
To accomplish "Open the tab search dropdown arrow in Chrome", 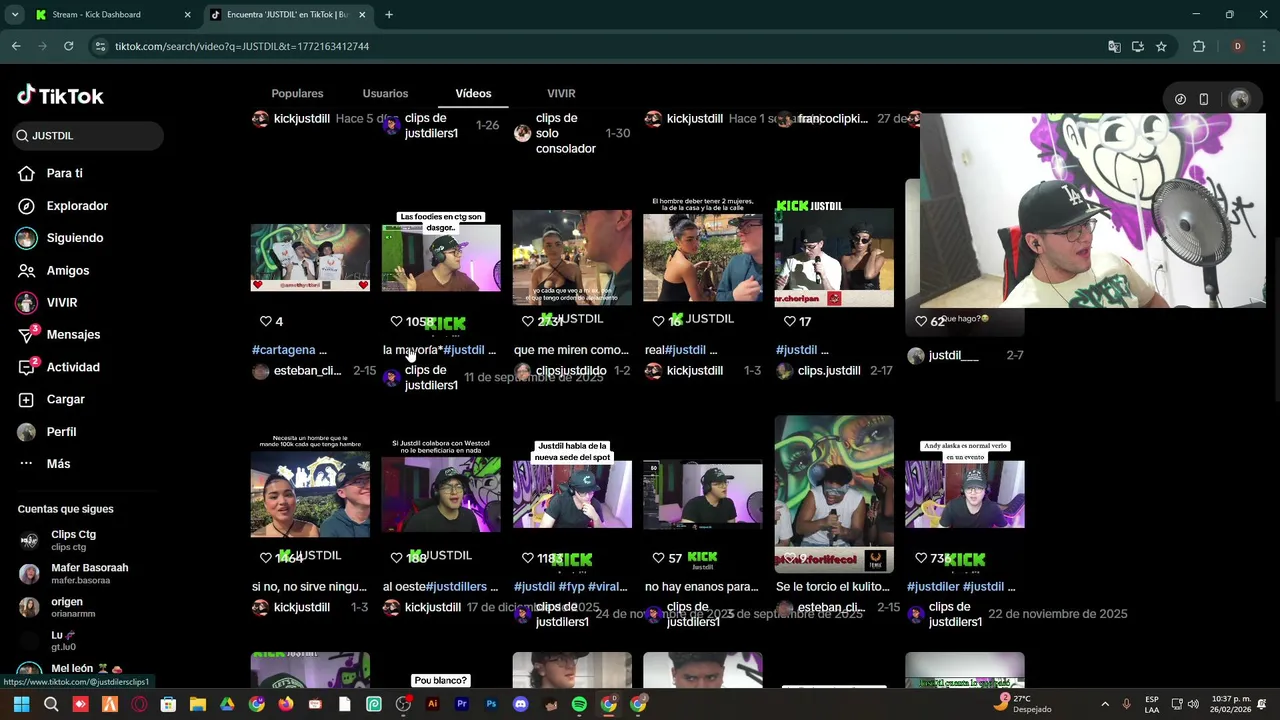I will (x=14, y=14).
